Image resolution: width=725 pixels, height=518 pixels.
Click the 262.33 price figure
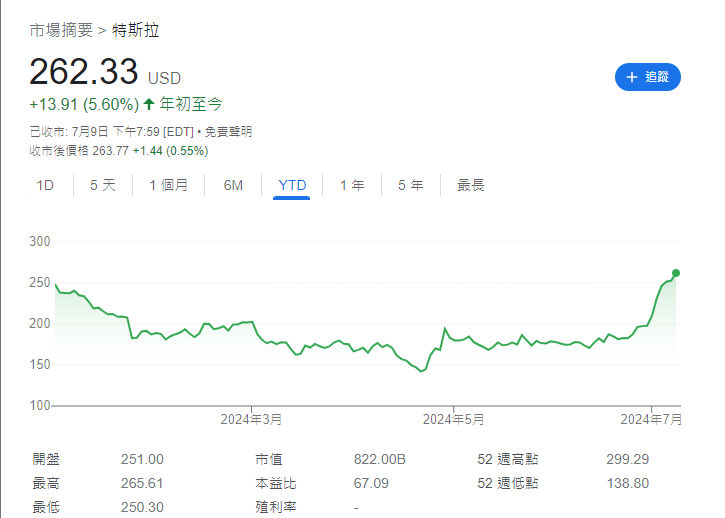[x=85, y=73]
